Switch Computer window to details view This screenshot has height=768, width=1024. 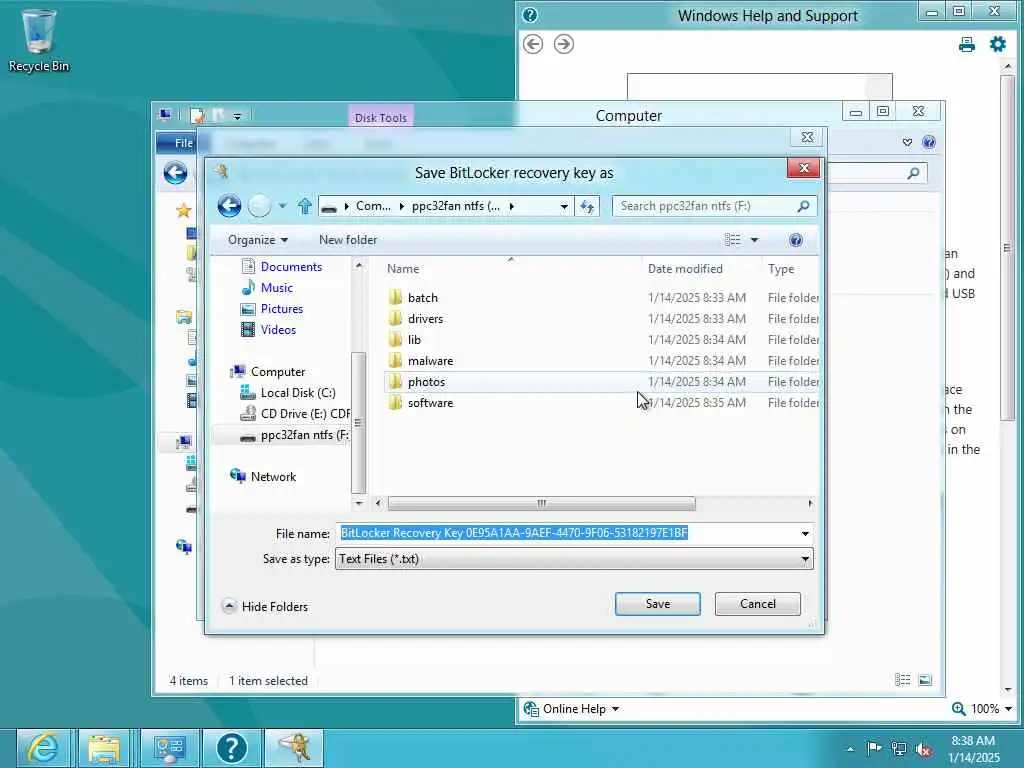(903, 680)
